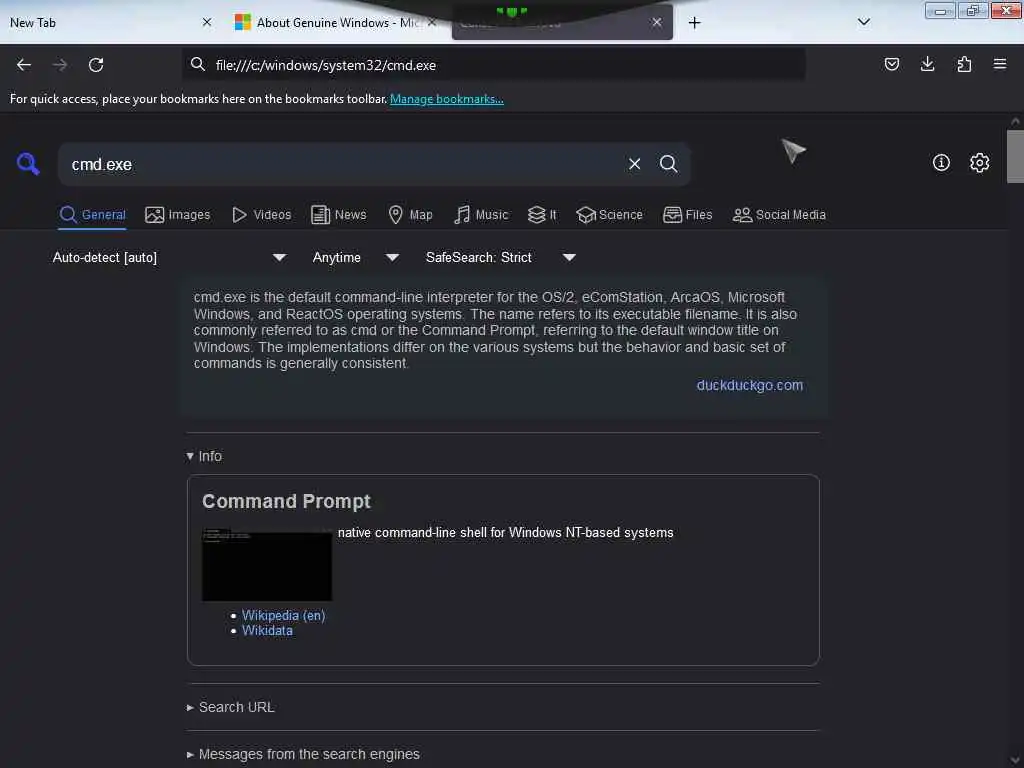Select the Videos search category
Screen dimensions: 1024x768
[262, 215]
